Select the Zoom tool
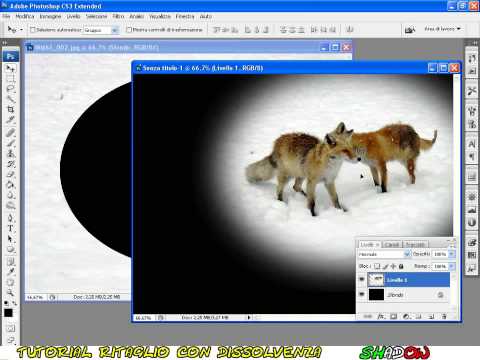The image size is (480, 360). click(11, 293)
